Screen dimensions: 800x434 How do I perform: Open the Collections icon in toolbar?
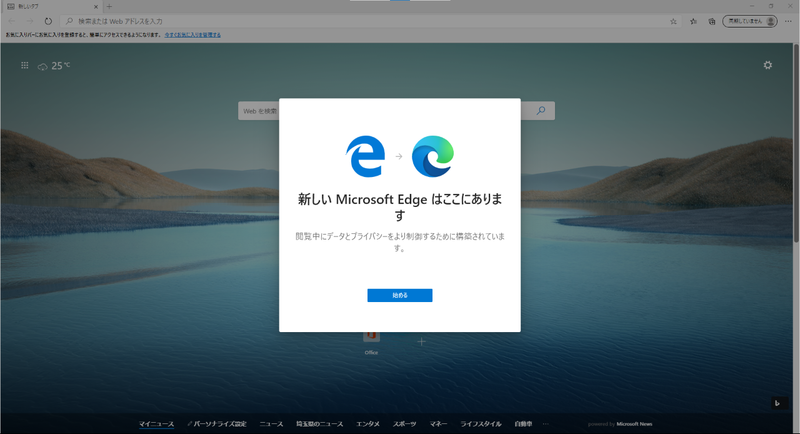click(712, 21)
